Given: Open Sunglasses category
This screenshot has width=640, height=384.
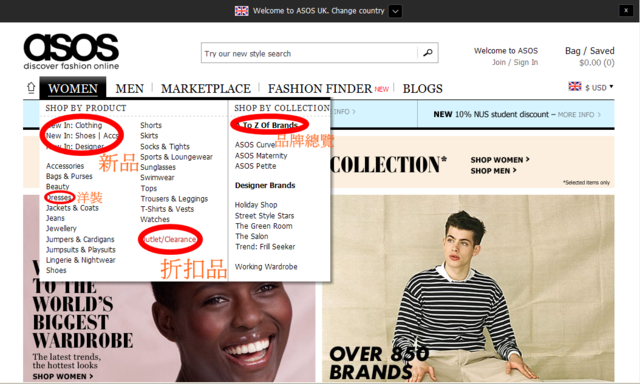Looking at the screenshot, I should point(158,167).
